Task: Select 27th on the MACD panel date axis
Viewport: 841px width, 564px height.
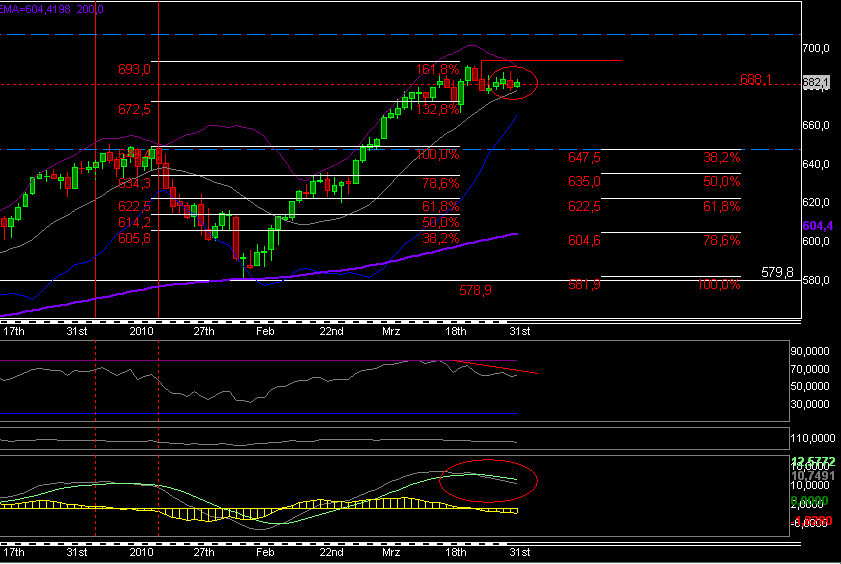Action: (x=204, y=552)
